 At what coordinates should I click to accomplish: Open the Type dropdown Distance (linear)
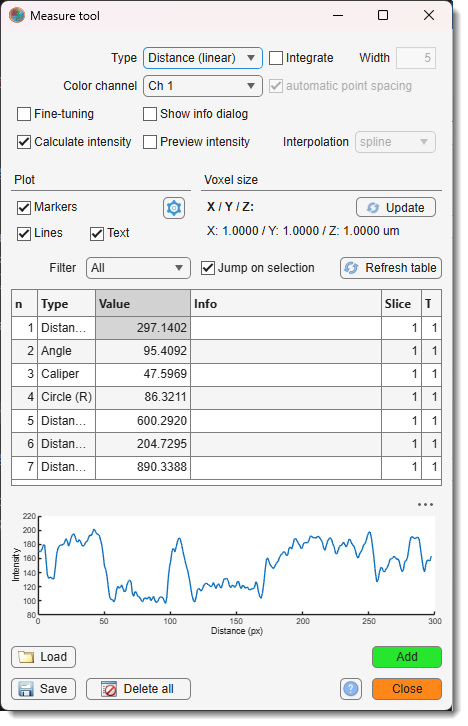point(203,58)
